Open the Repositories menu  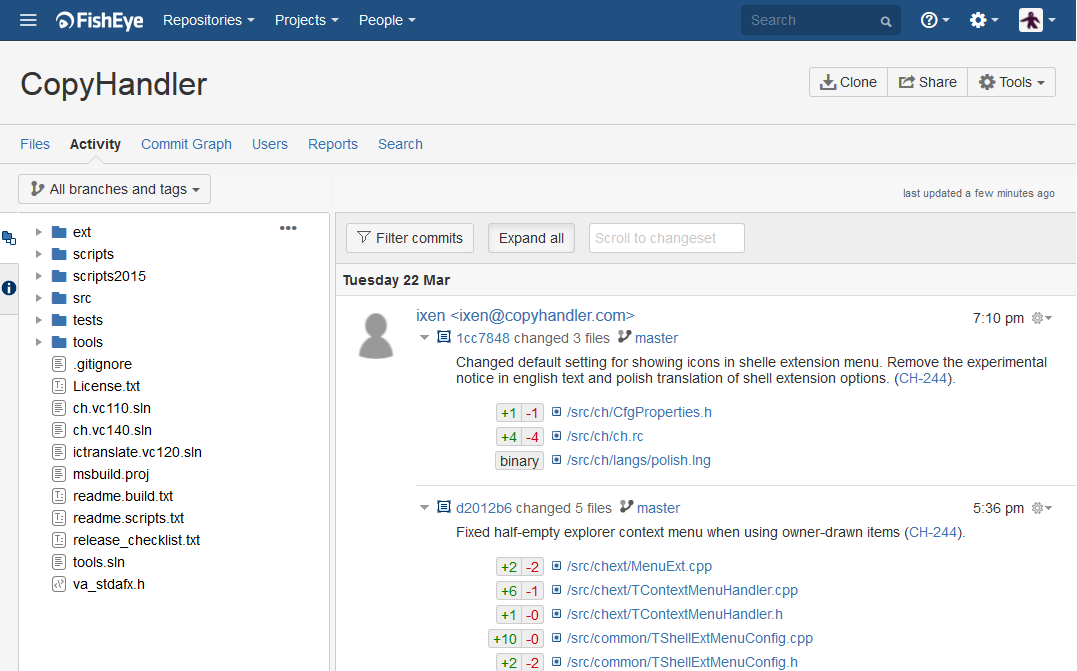(208, 20)
